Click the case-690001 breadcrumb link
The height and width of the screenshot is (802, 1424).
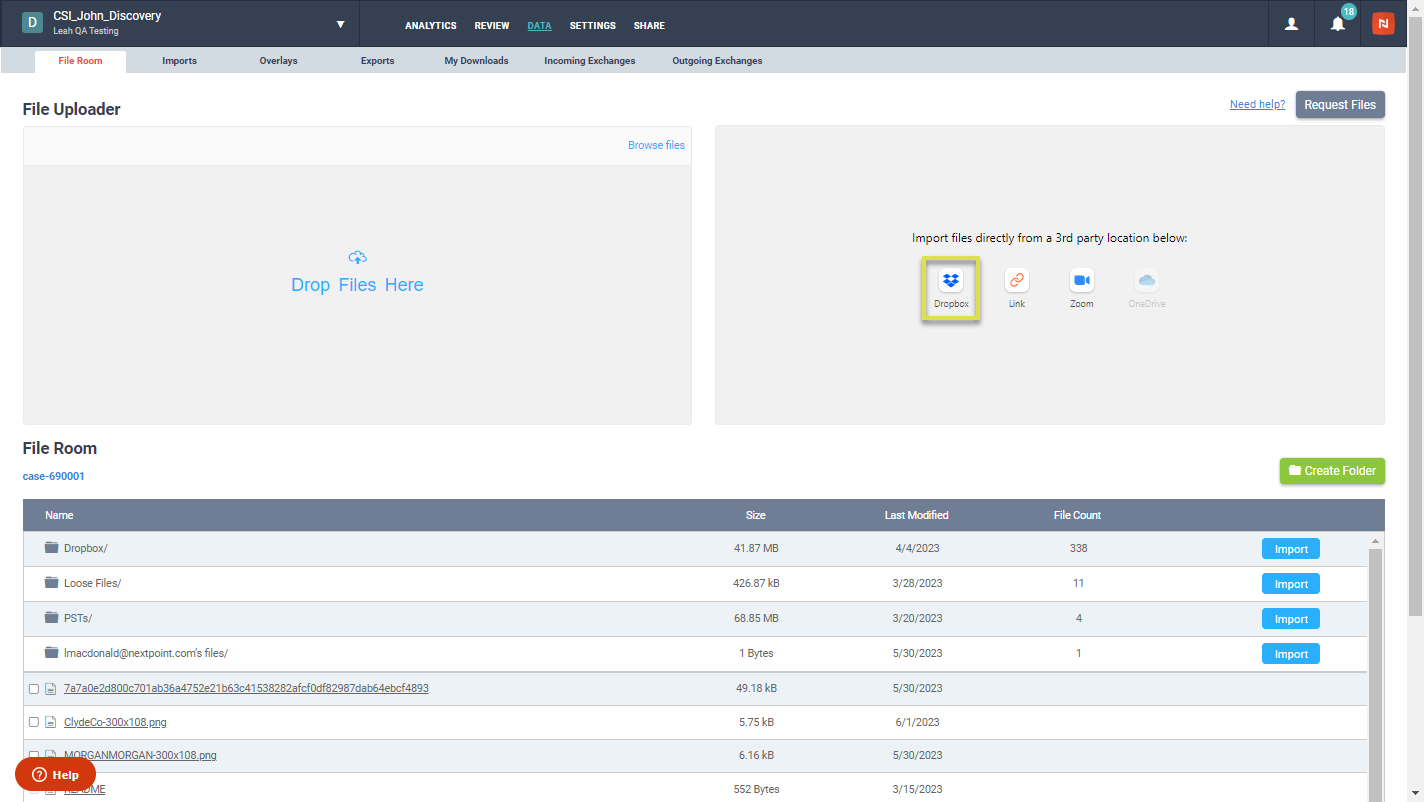click(x=54, y=476)
